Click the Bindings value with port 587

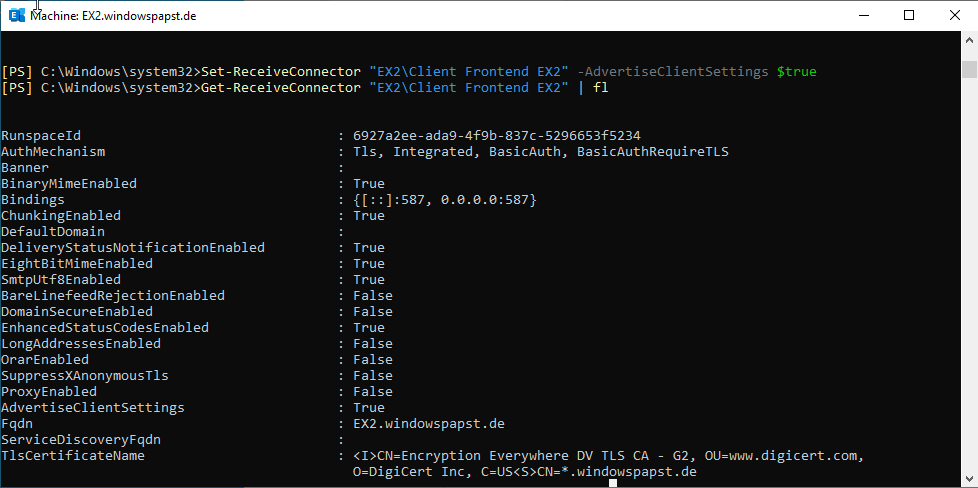pyautogui.click(x=445, y=200)
